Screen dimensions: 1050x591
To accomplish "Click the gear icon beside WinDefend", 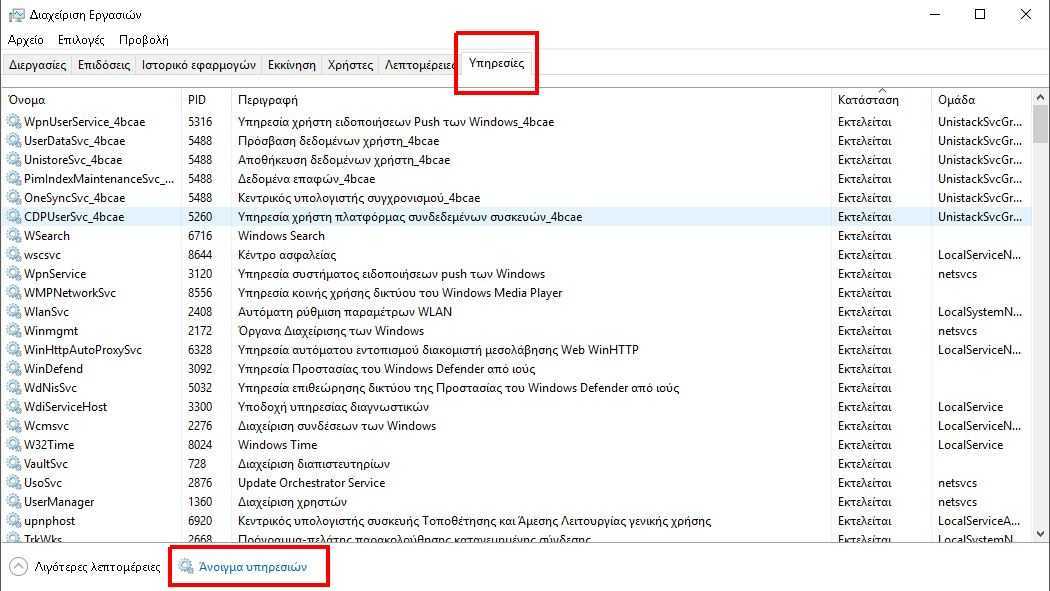I will point(14,369).
